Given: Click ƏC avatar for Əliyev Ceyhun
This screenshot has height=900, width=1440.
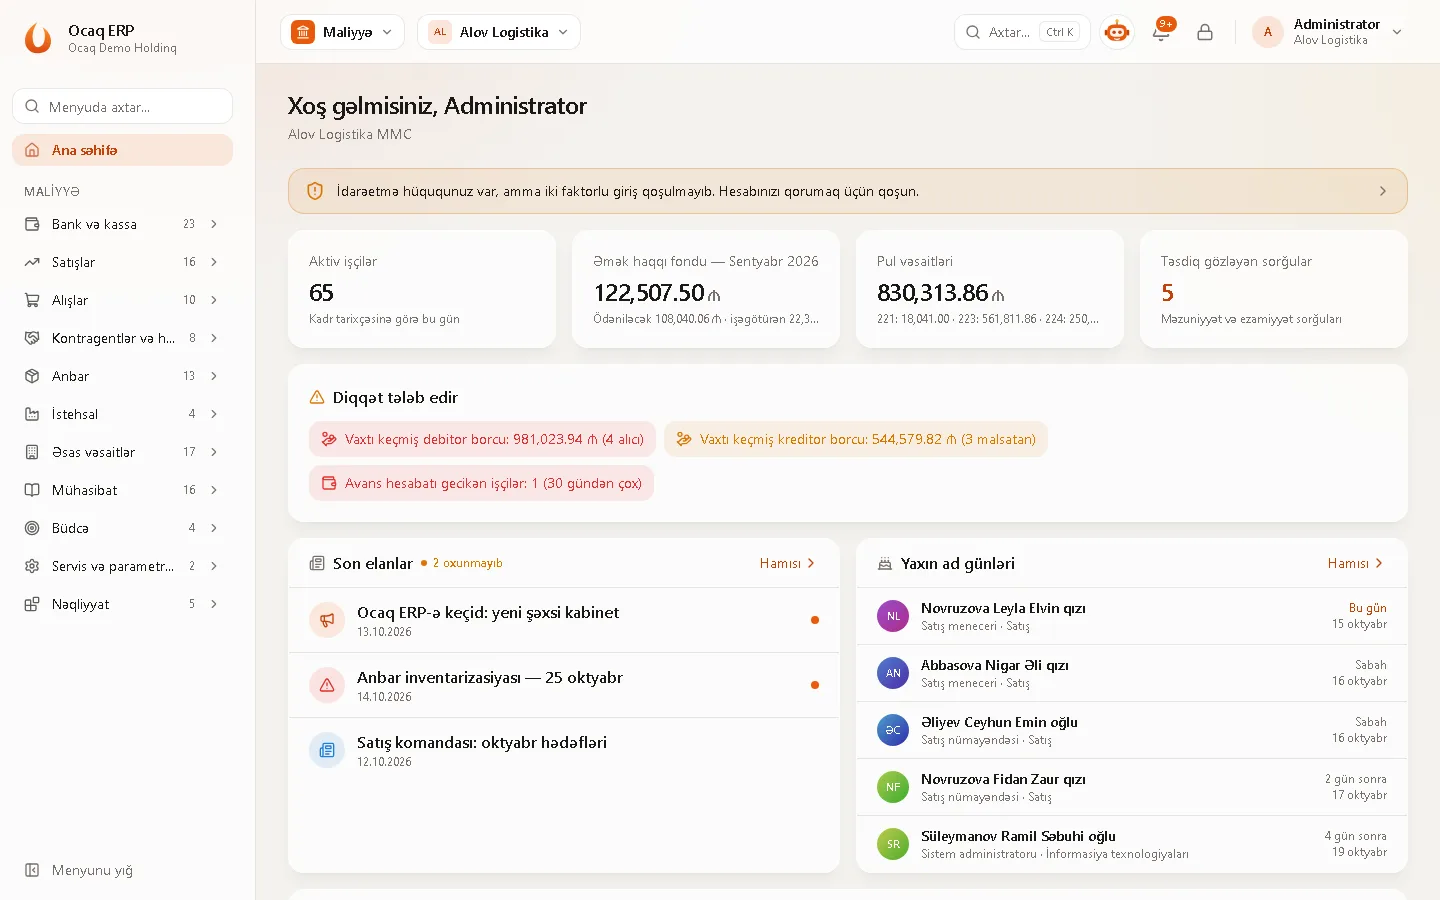Looking at the screenshot, I should point(893,730).
